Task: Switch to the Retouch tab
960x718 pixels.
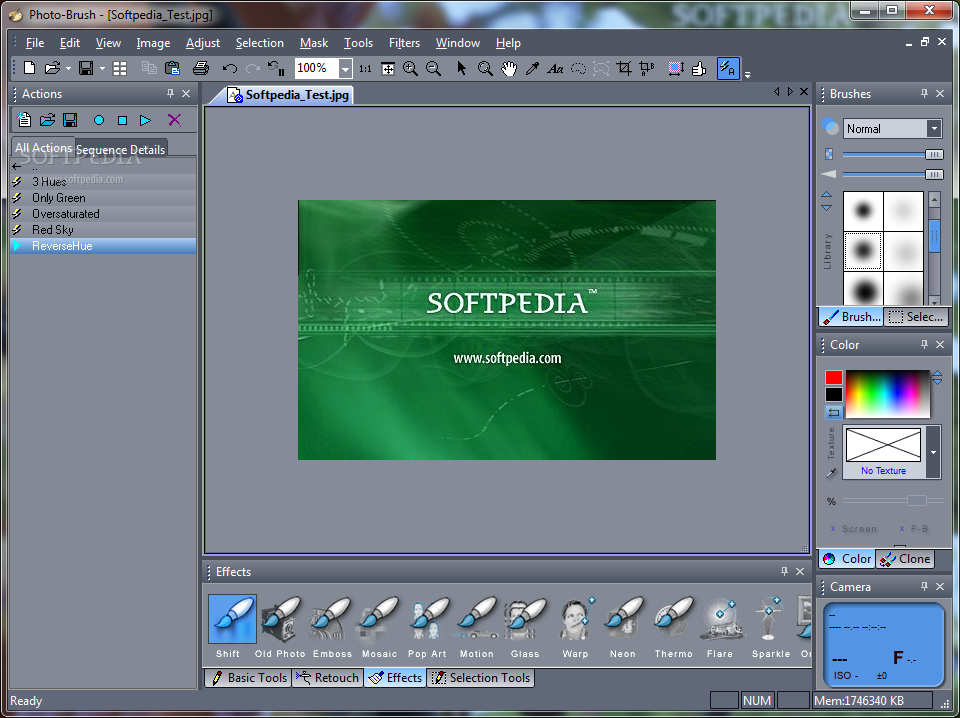Action: point(328,678)
